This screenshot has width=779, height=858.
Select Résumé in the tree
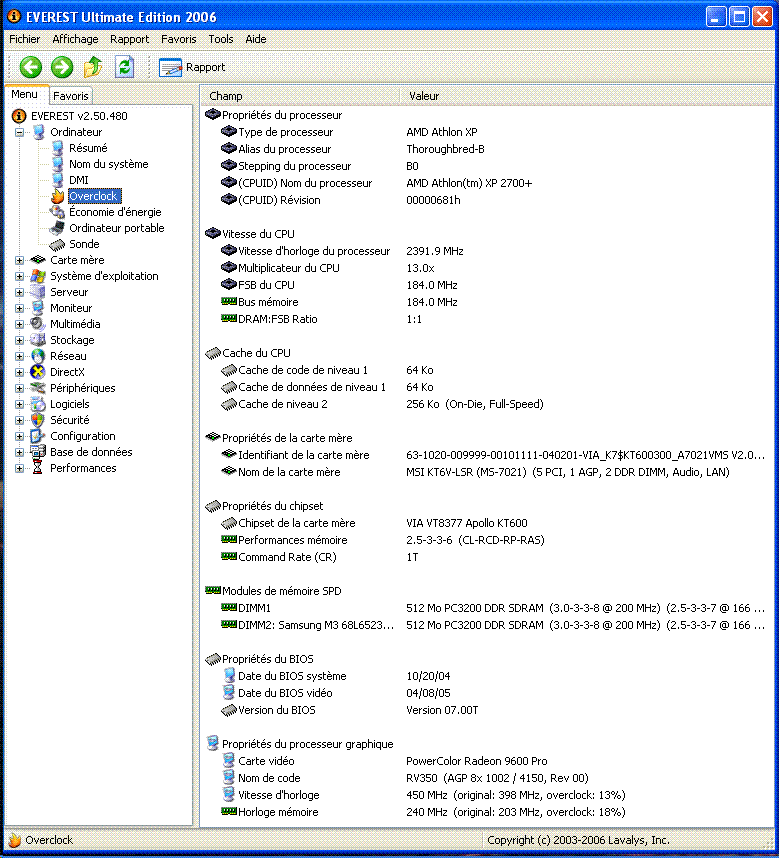(x=88, y=148)
